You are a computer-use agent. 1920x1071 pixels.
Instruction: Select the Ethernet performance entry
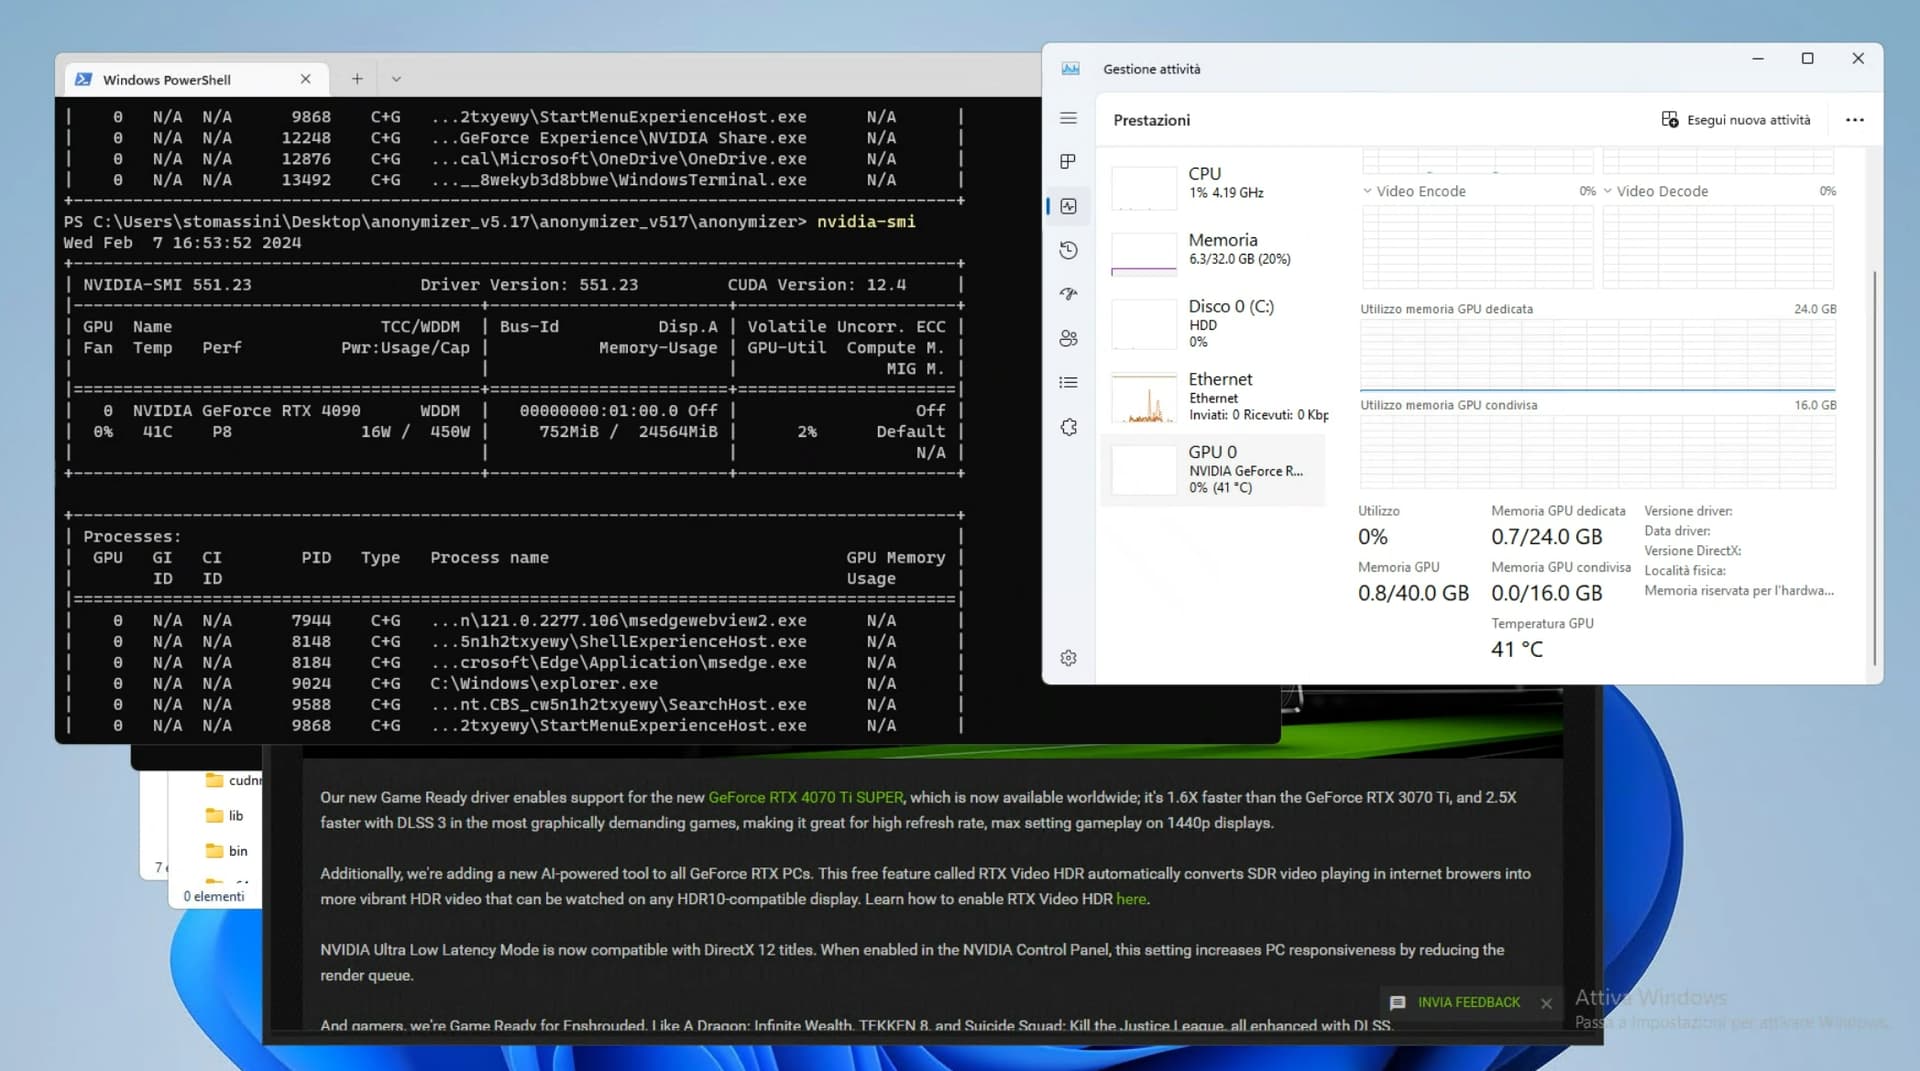[x=1214, y=396]
